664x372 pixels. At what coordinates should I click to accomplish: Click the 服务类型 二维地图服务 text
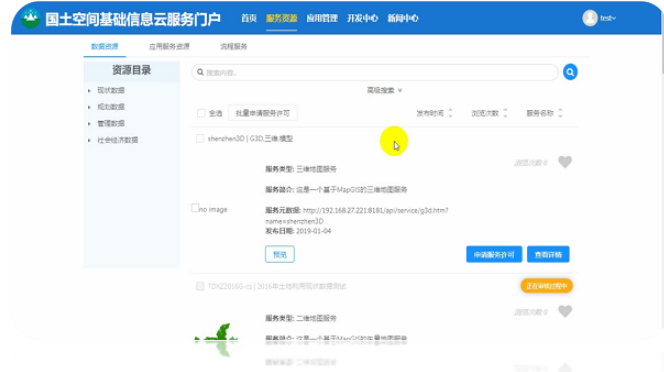point(301,318)
